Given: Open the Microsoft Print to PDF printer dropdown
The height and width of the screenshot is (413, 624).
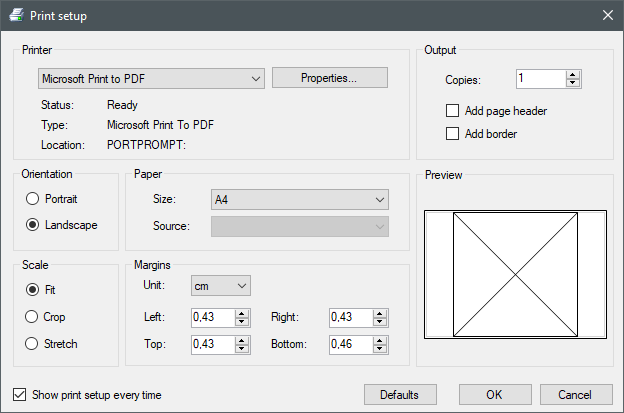Looking at the screenshot, I should (x=150, y=78).
